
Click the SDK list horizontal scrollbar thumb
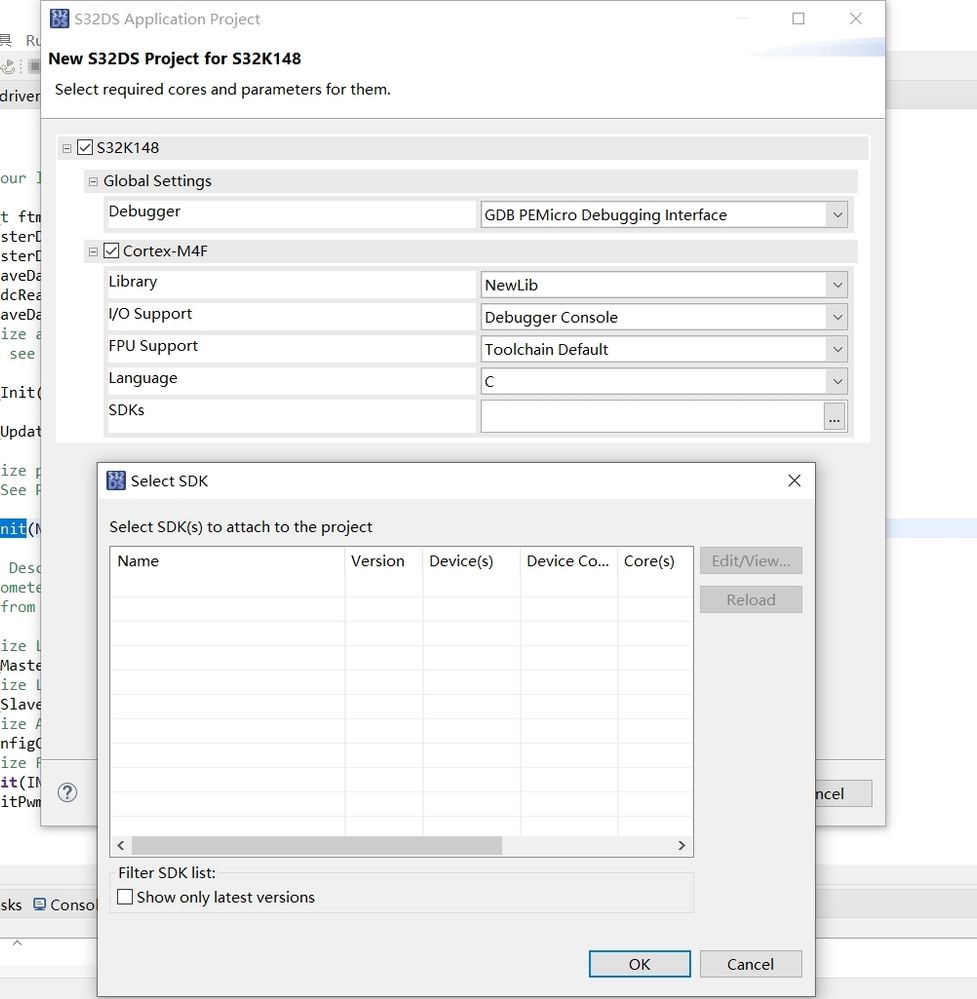317,845
